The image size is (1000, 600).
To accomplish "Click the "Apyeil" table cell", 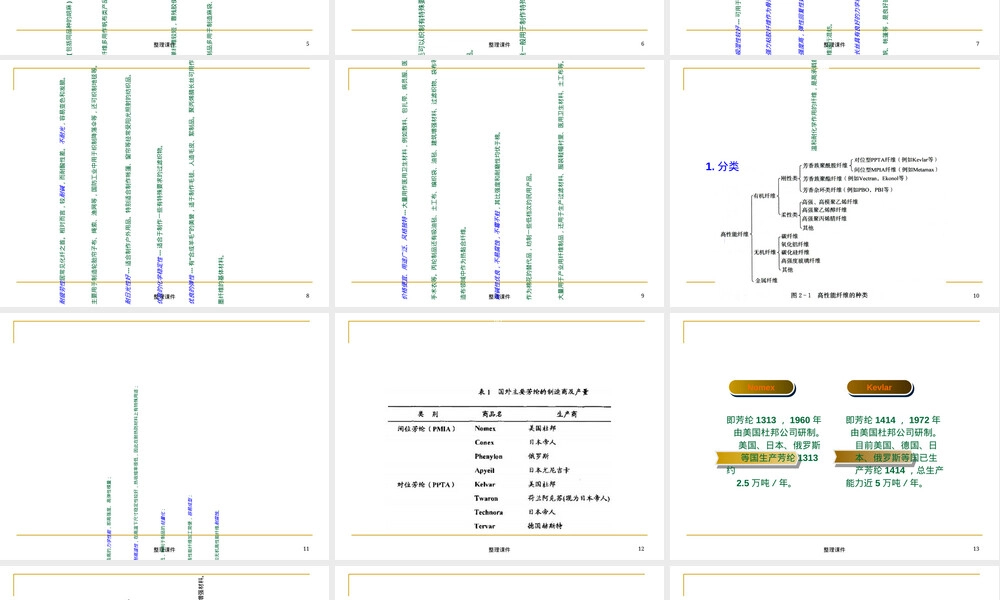I will 485,471.
